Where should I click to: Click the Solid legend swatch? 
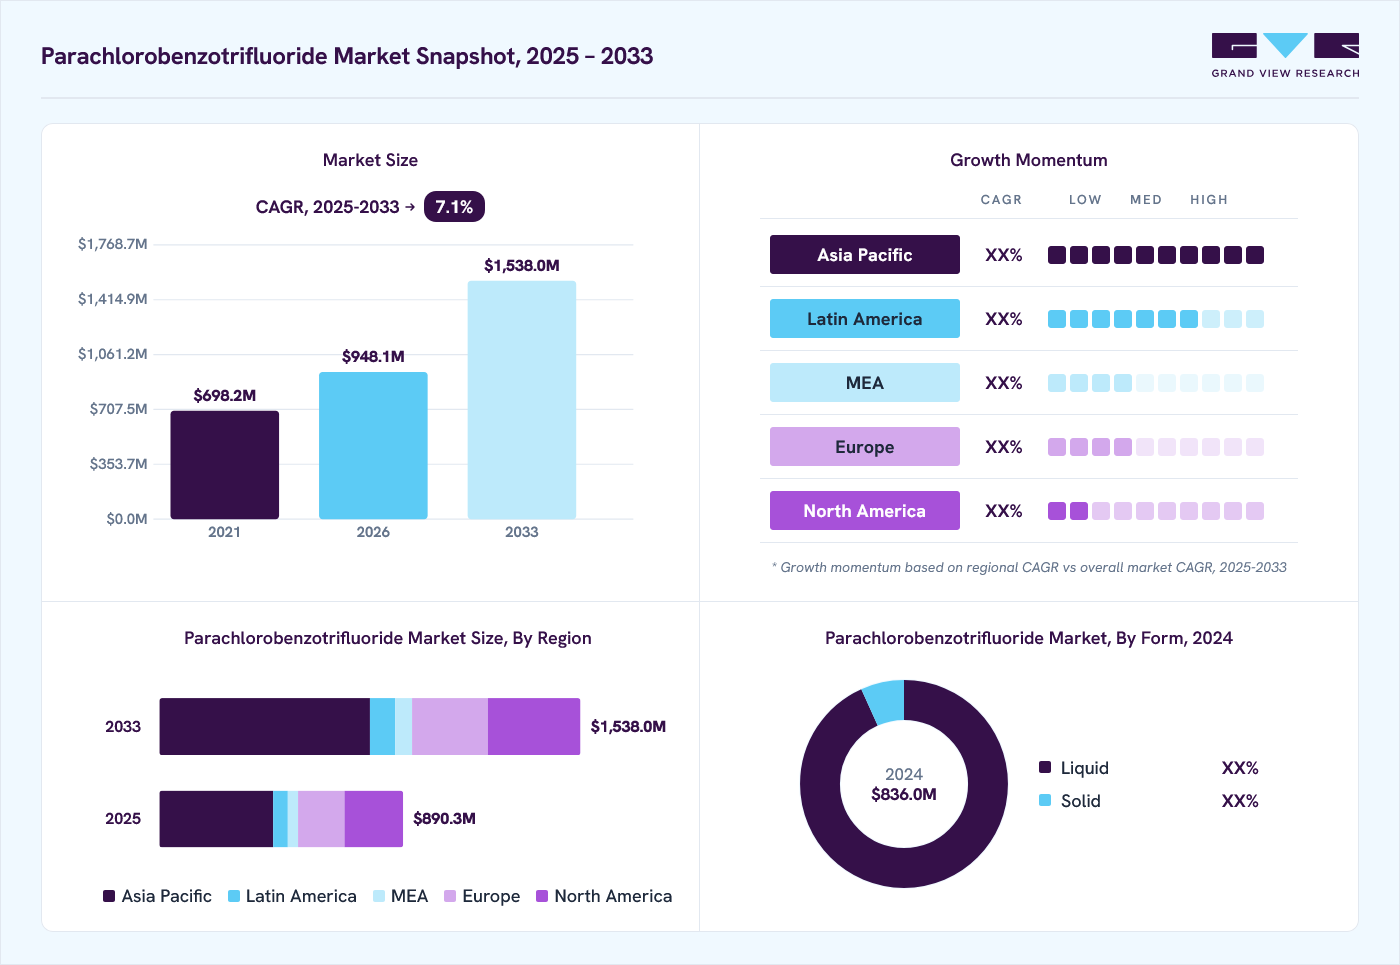(1045, 800)
